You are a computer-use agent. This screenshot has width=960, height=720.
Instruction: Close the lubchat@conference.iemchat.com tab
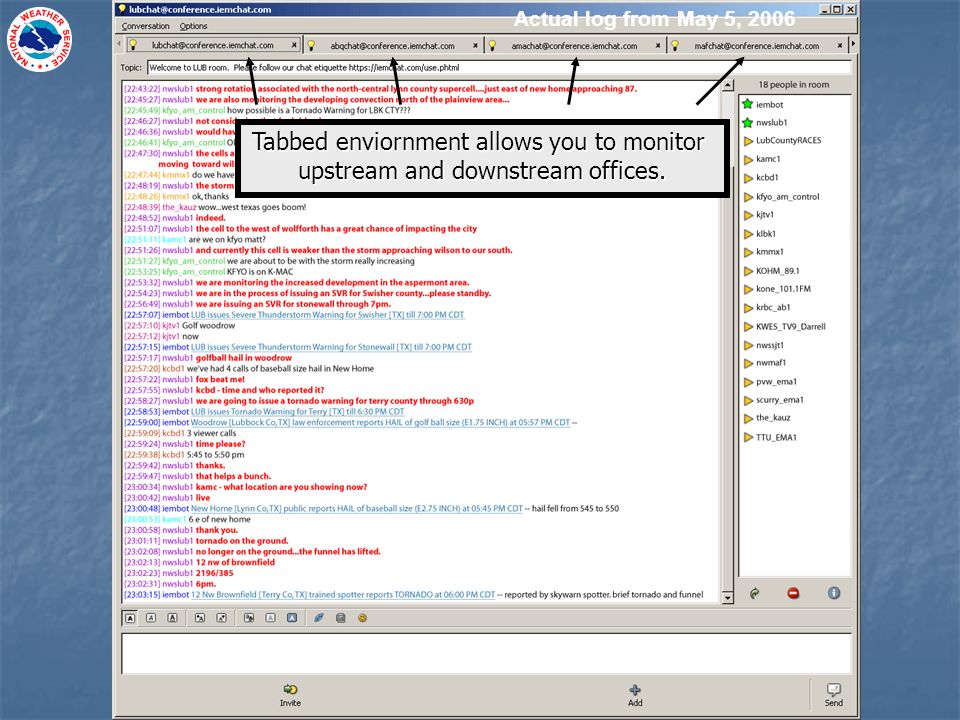pyautogui.click(x=294, y=45)
